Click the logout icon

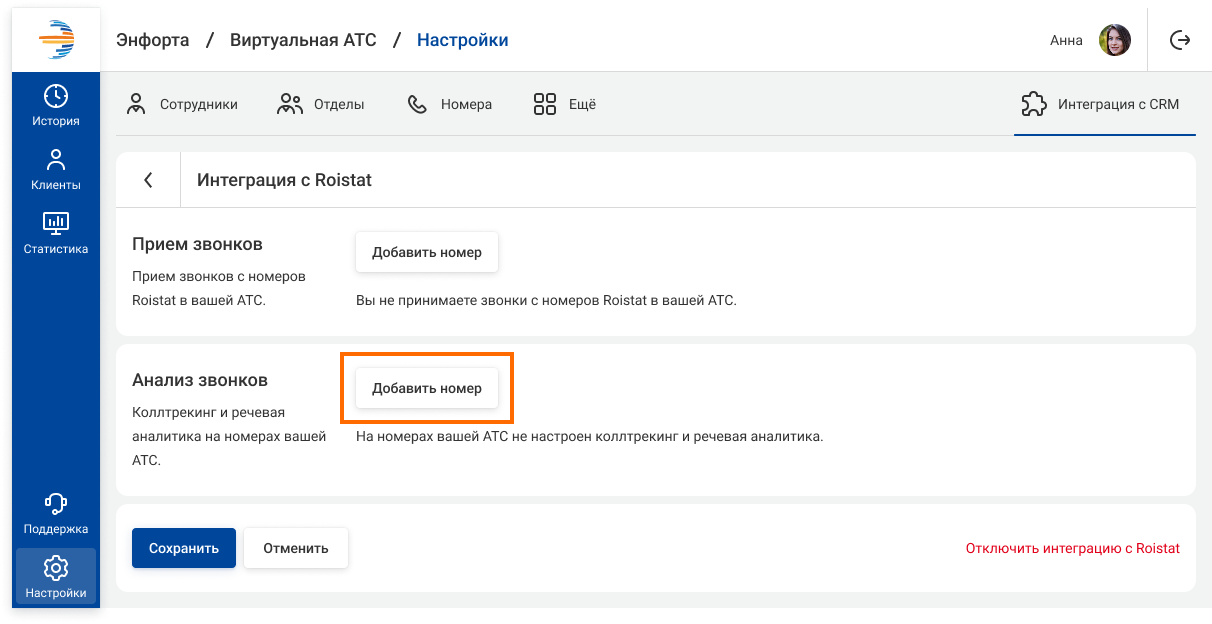coord(1180,40)
